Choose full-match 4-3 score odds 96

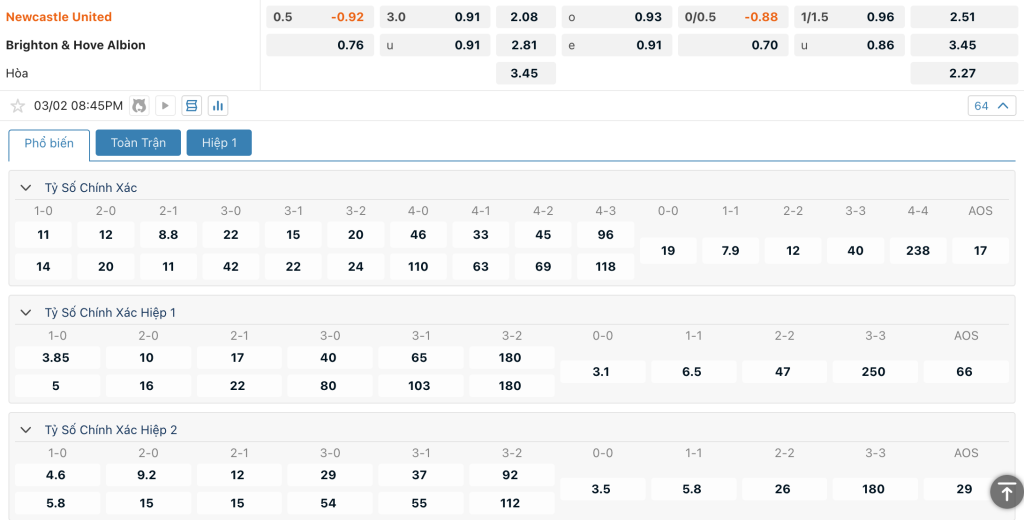click(x=605, y=235)
